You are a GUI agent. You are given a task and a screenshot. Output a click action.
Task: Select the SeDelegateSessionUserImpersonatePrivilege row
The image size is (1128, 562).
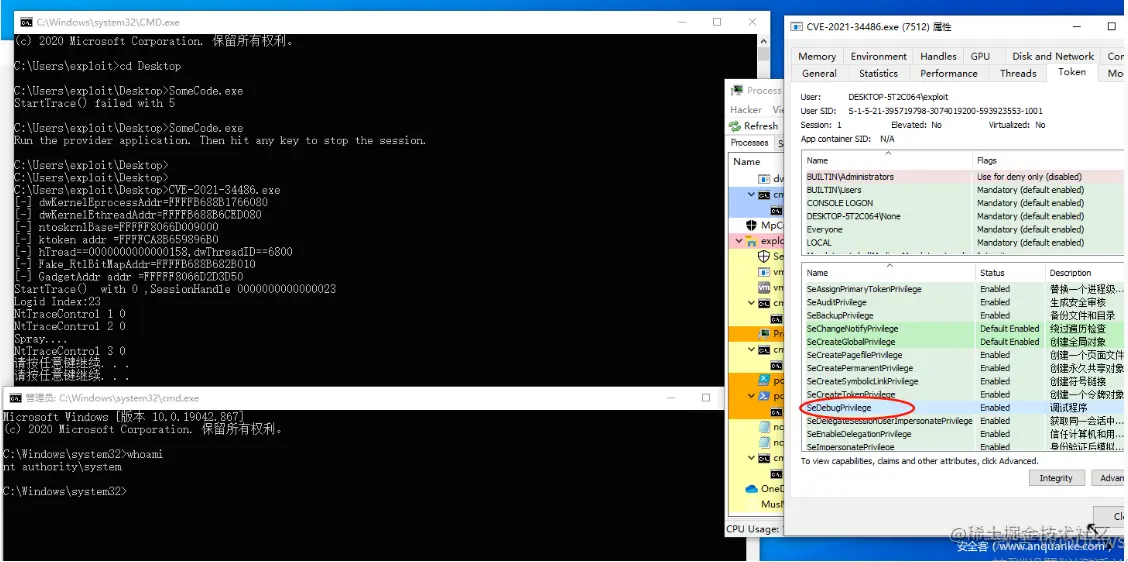point(963,421)
